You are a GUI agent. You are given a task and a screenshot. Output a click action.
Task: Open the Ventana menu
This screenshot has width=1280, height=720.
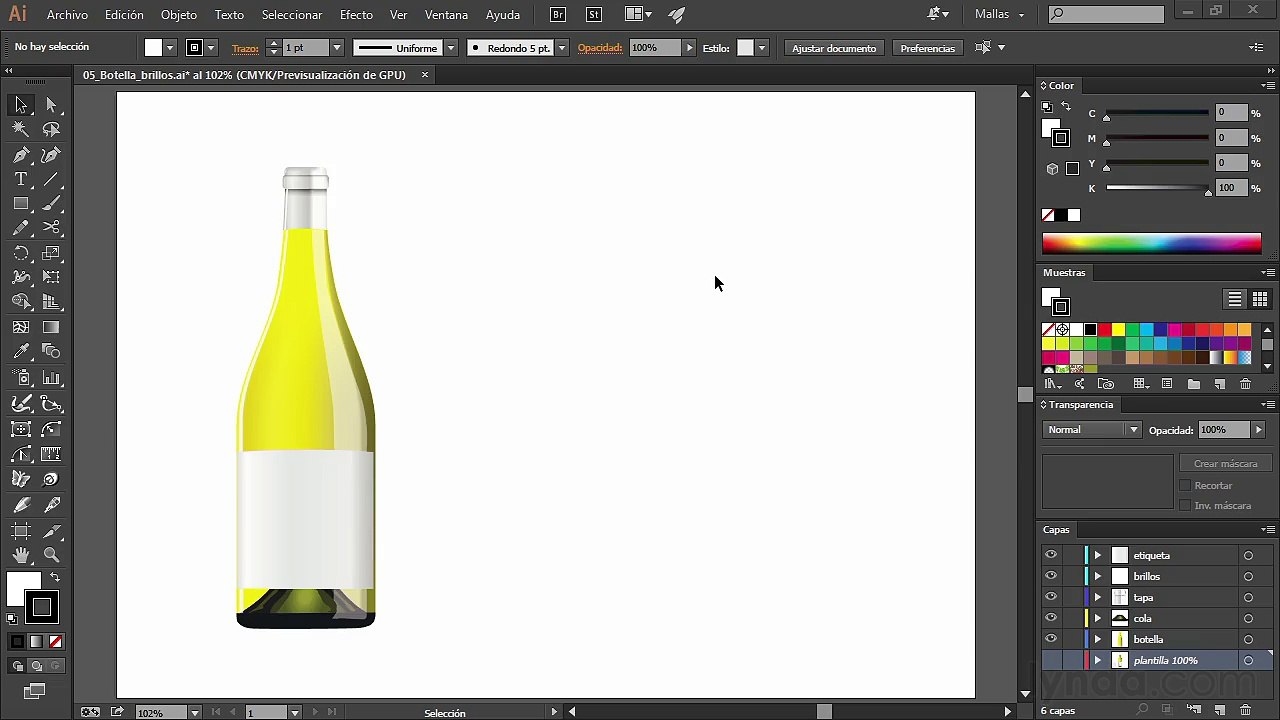pos(446,15)
